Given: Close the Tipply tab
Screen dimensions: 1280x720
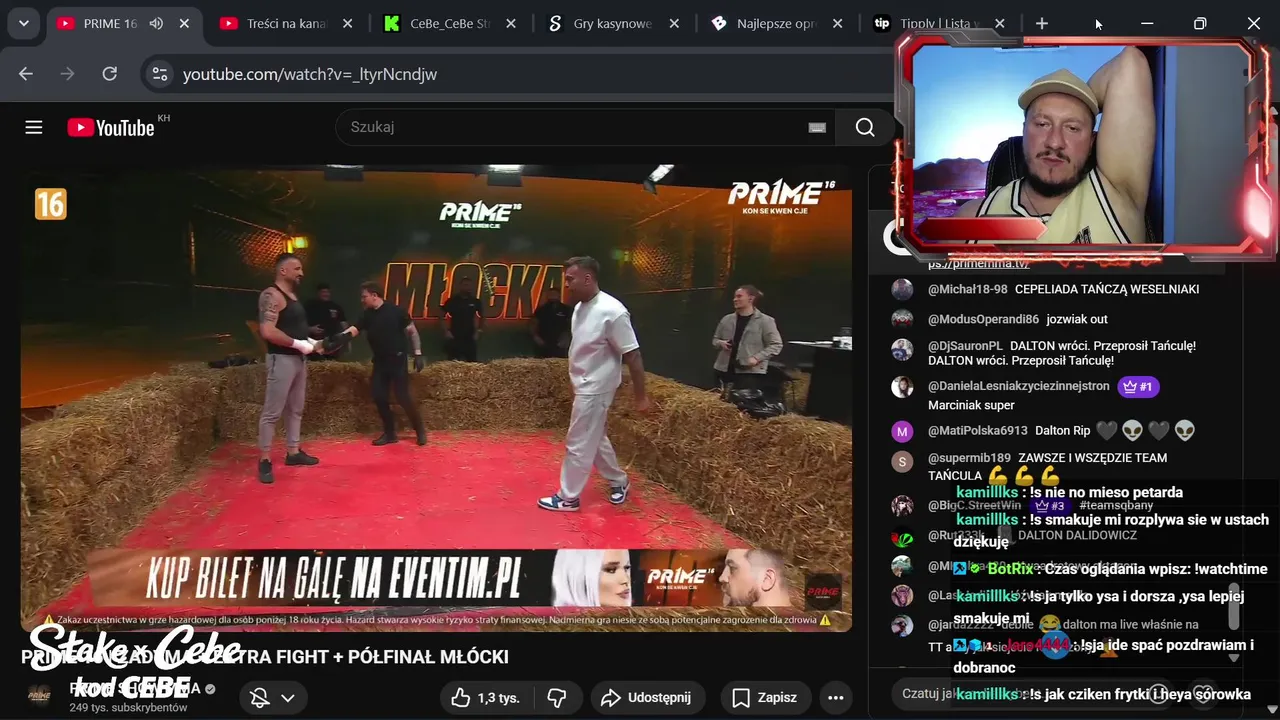Looking at the screenshot, I should point(1000,23).
